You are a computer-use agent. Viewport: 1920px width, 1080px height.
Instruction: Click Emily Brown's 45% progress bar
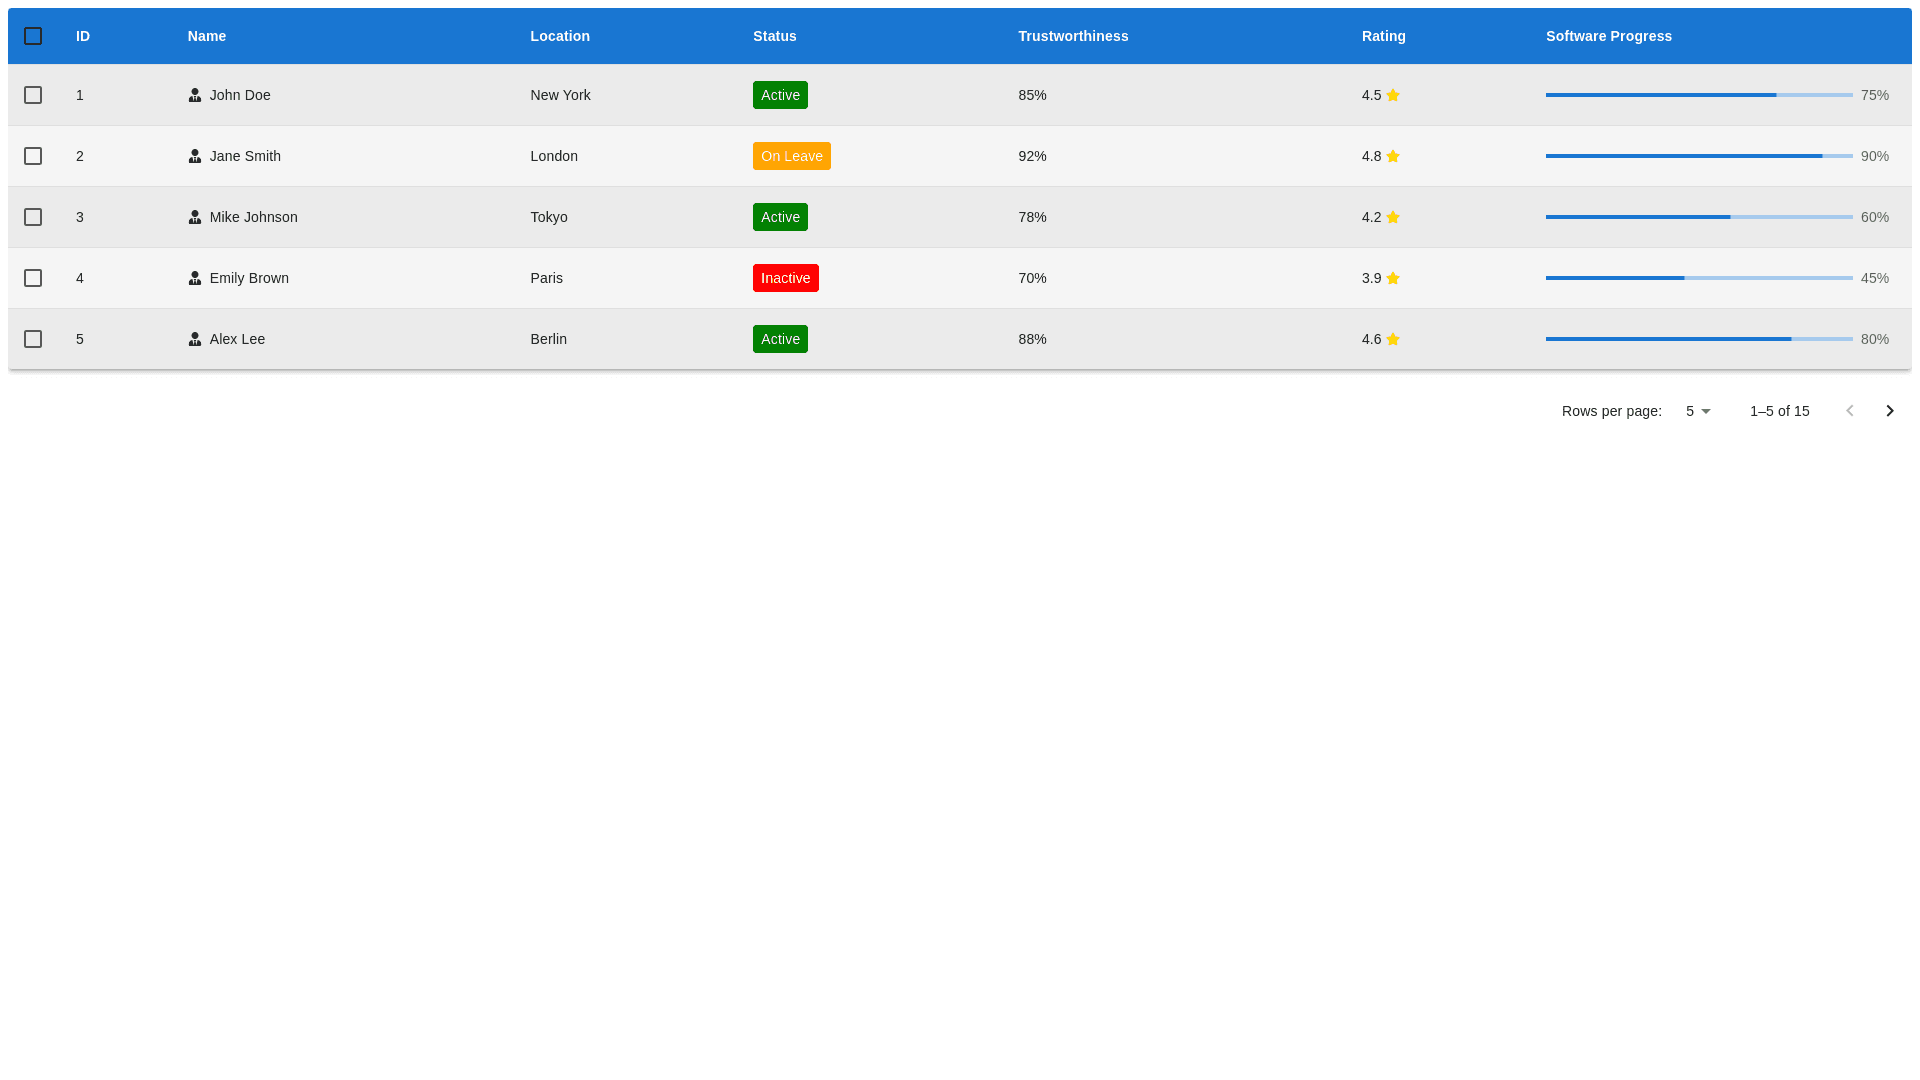[1698, 278]
